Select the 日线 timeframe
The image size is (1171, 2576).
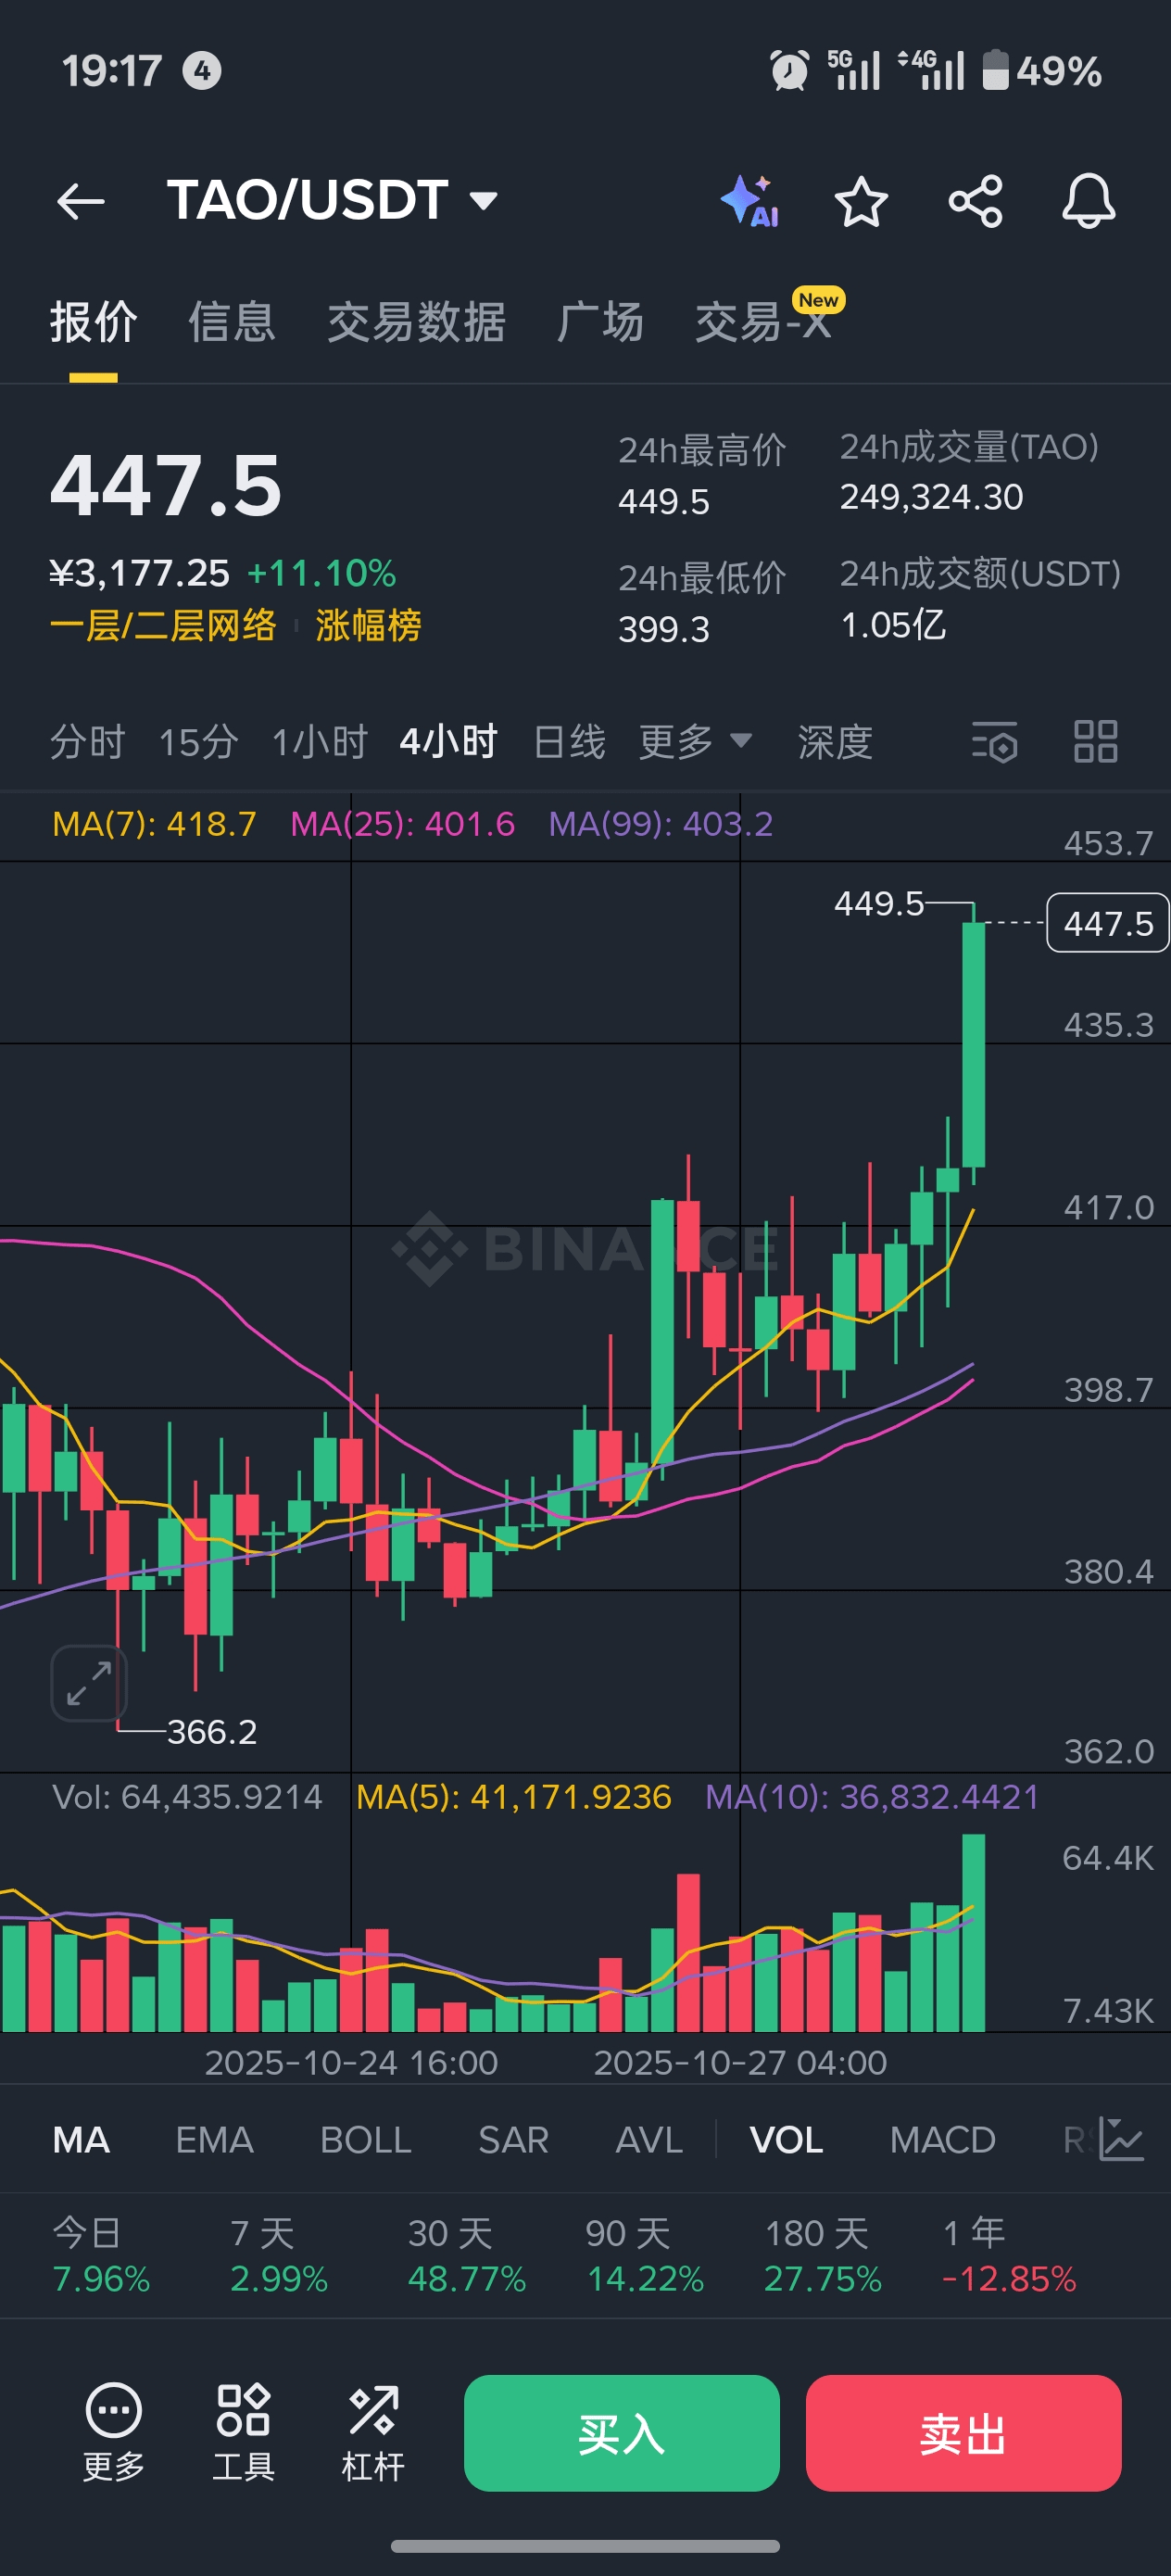(569, 742)
